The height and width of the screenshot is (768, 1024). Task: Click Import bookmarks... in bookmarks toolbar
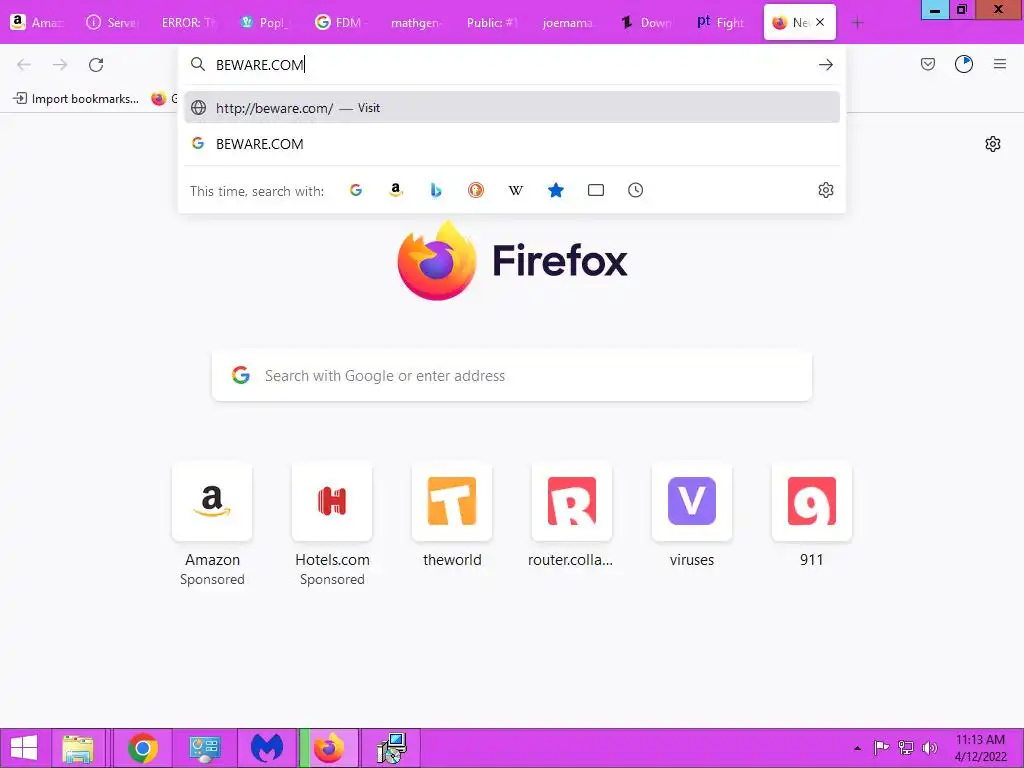[x=76, y=99]
